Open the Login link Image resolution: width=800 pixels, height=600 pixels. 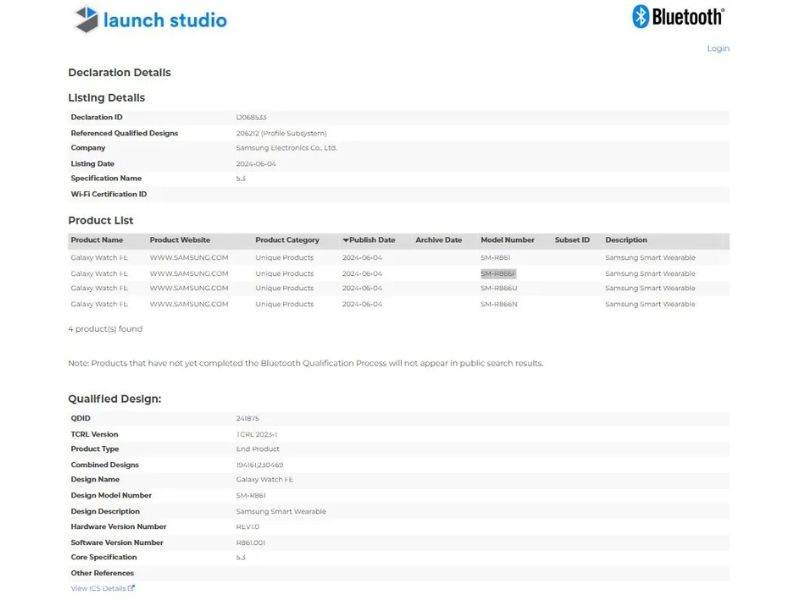tap(718, 48)
